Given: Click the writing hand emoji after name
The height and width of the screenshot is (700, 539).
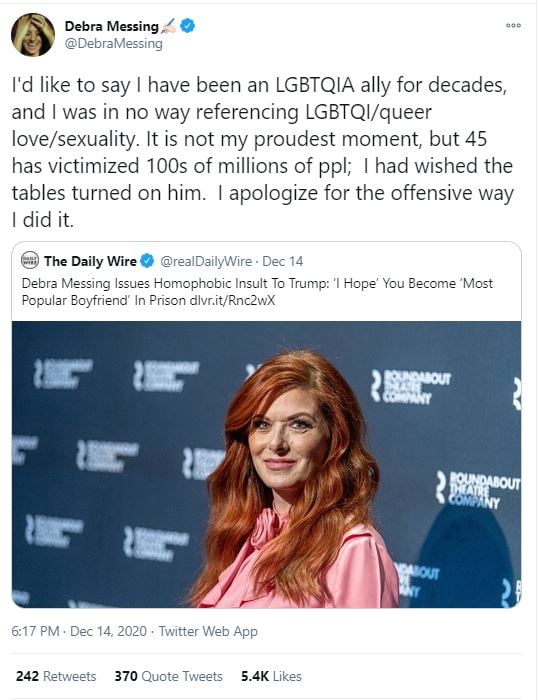Looking at the screenshot, I should pos(169,26).
